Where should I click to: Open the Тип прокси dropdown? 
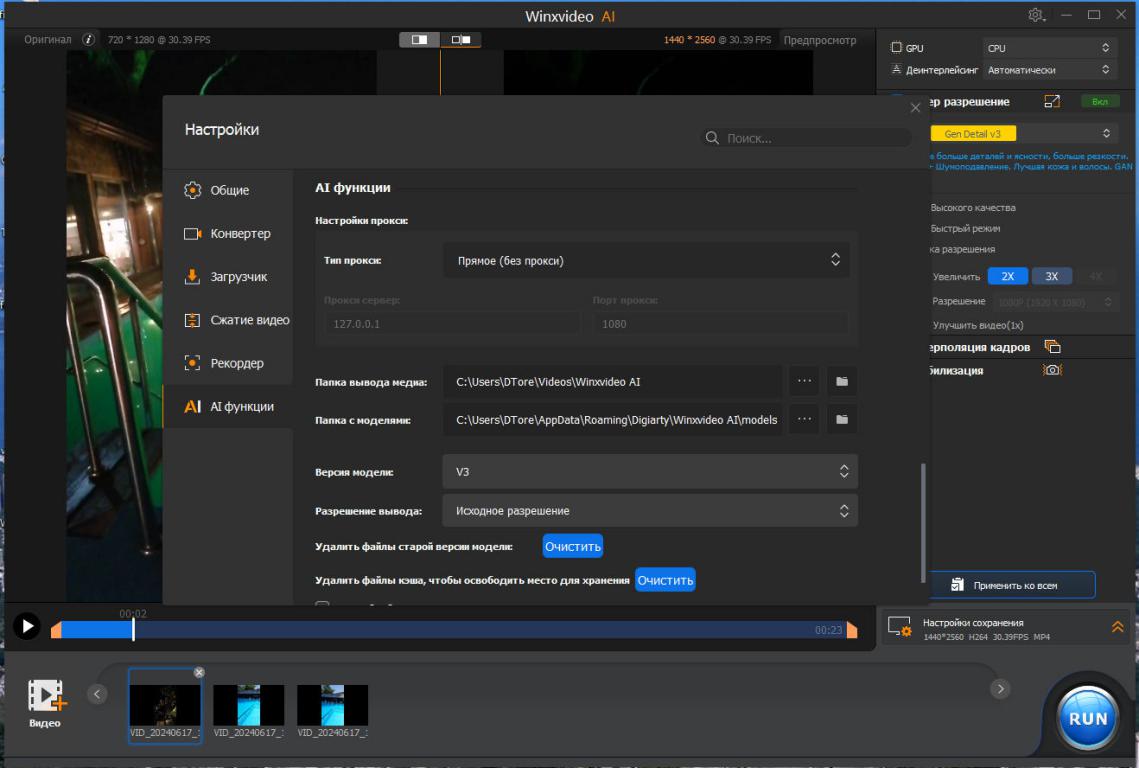(x=646, y=261)
